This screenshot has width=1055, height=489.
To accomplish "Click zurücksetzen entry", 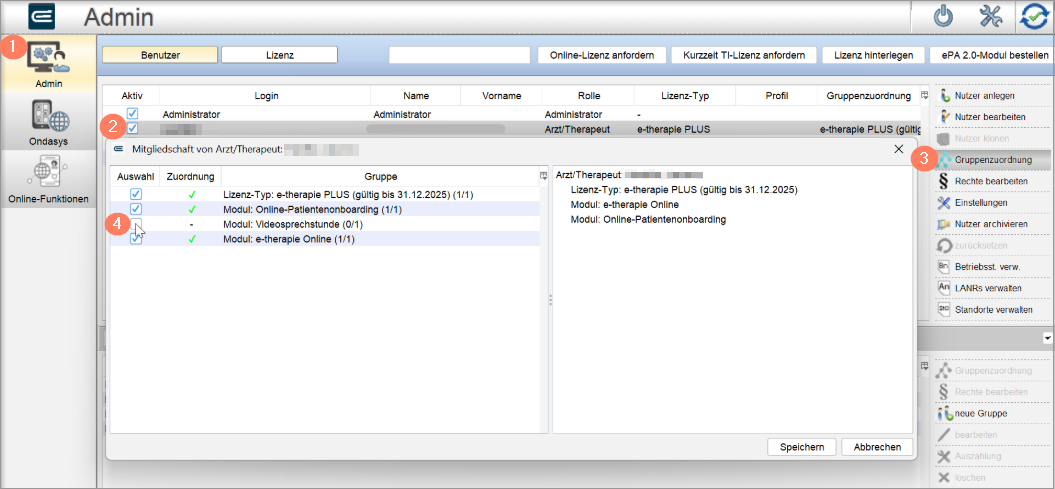I will click(x=981, y=246).
